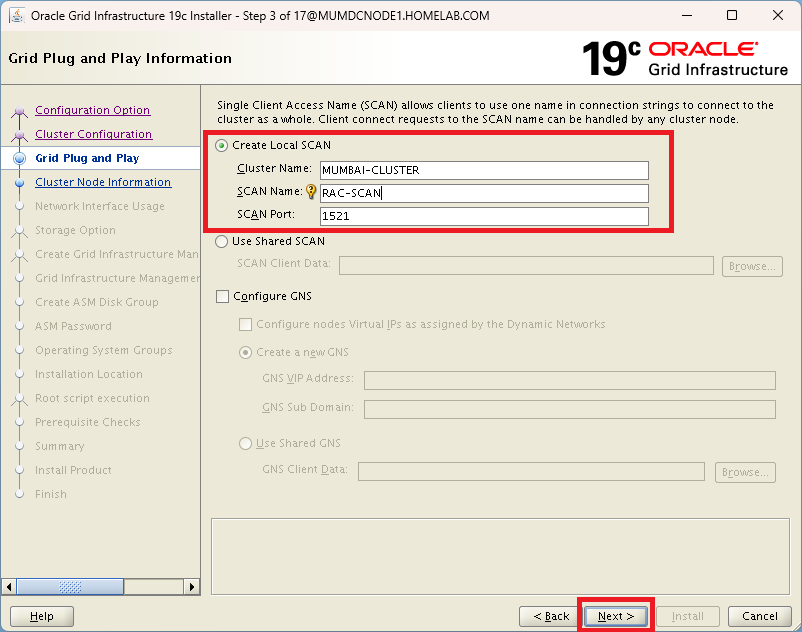The width and height of the screenshot is (802, 632).
Task: Enable the Configure GNS checkbox
Action: pyautogui.click(x=222, y=297)
